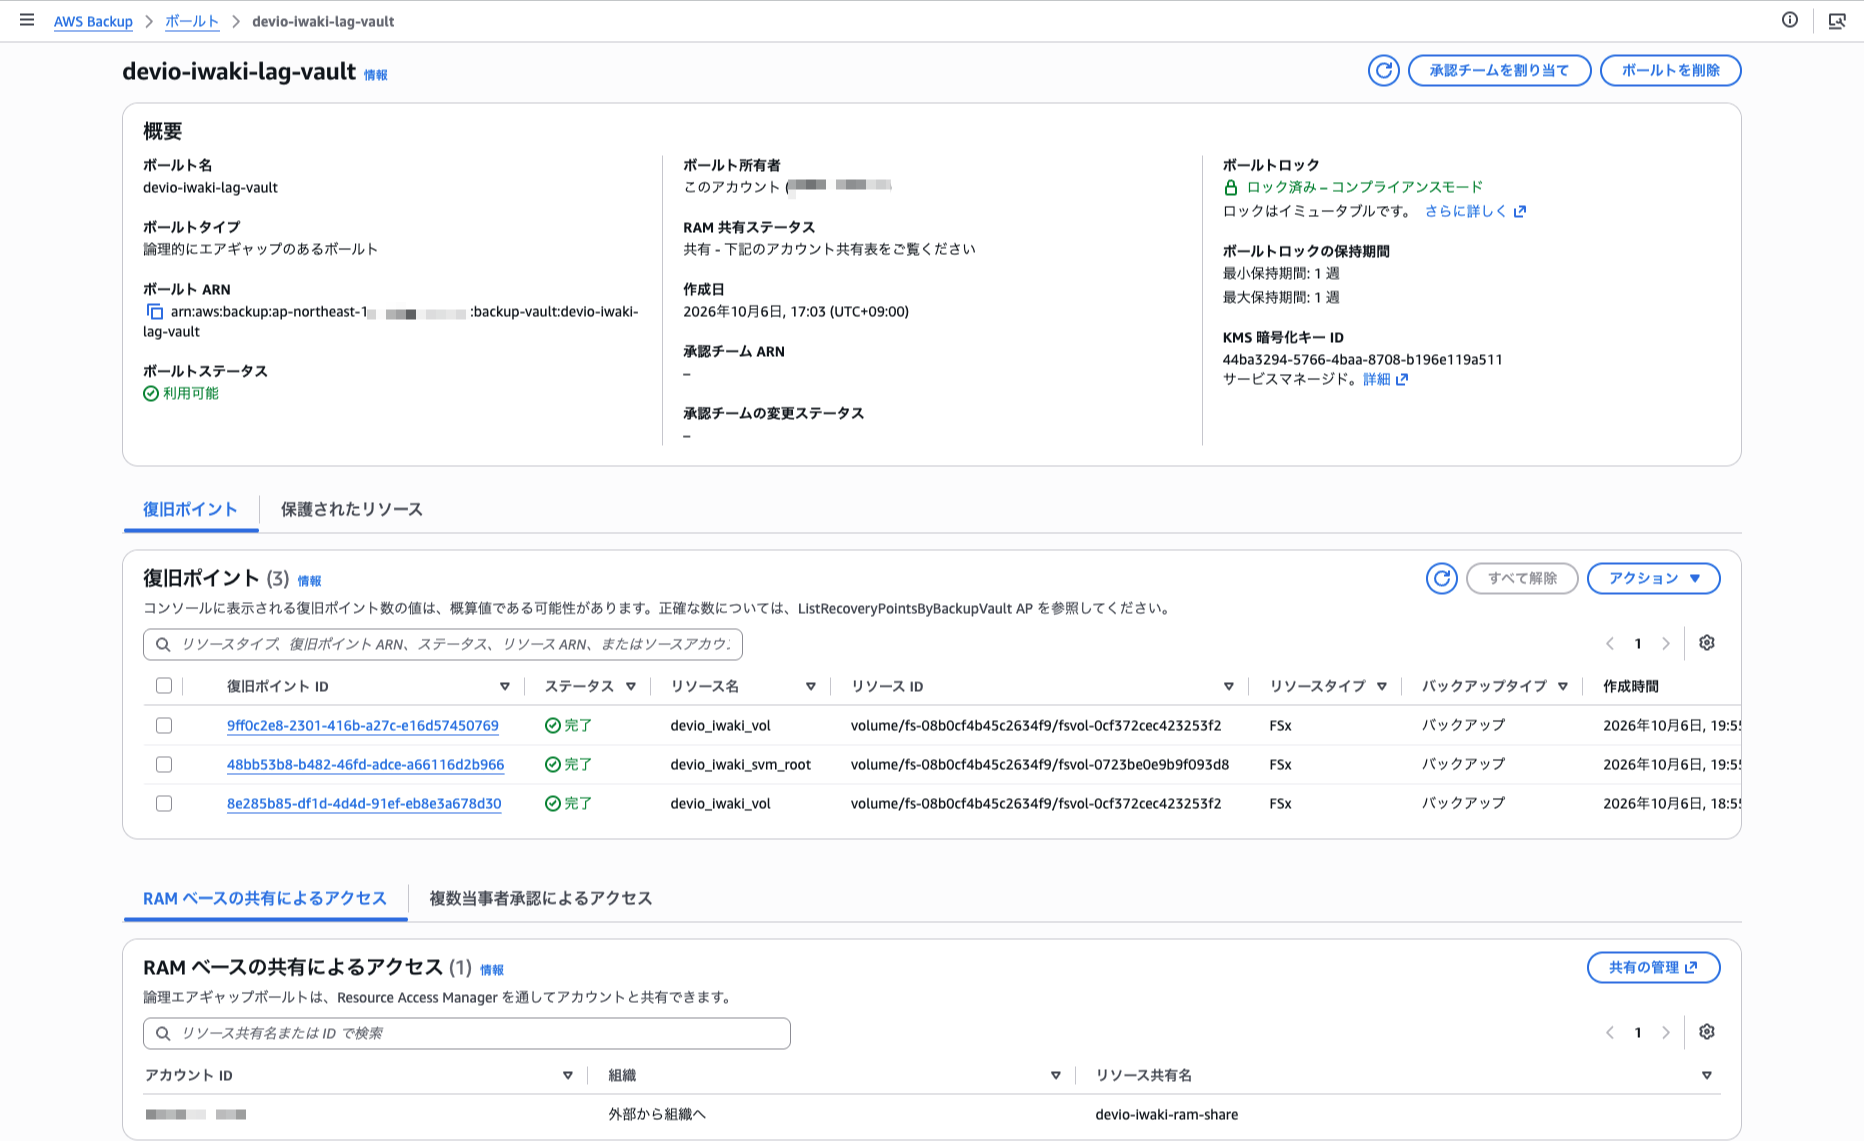Open 共有の管理 external button
Screen dimensions: 1864x1141
1653,967
